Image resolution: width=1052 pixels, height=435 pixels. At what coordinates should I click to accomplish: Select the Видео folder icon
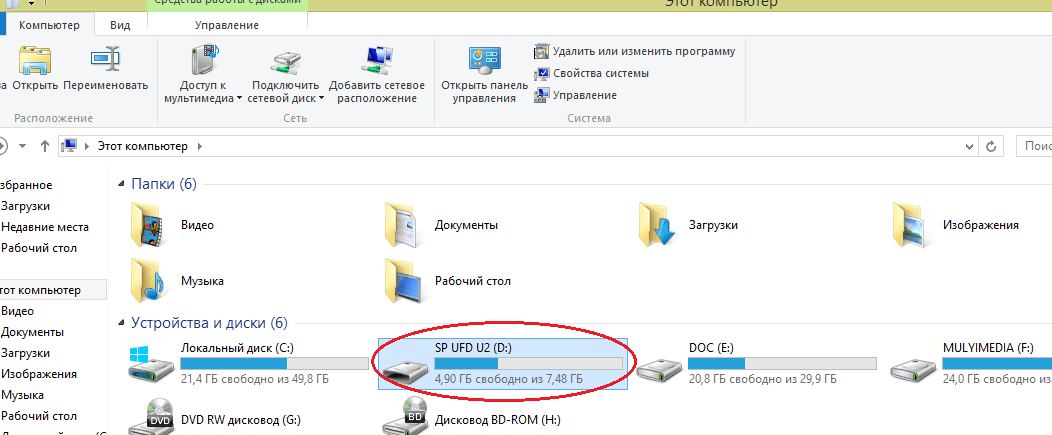pos(148,225)
